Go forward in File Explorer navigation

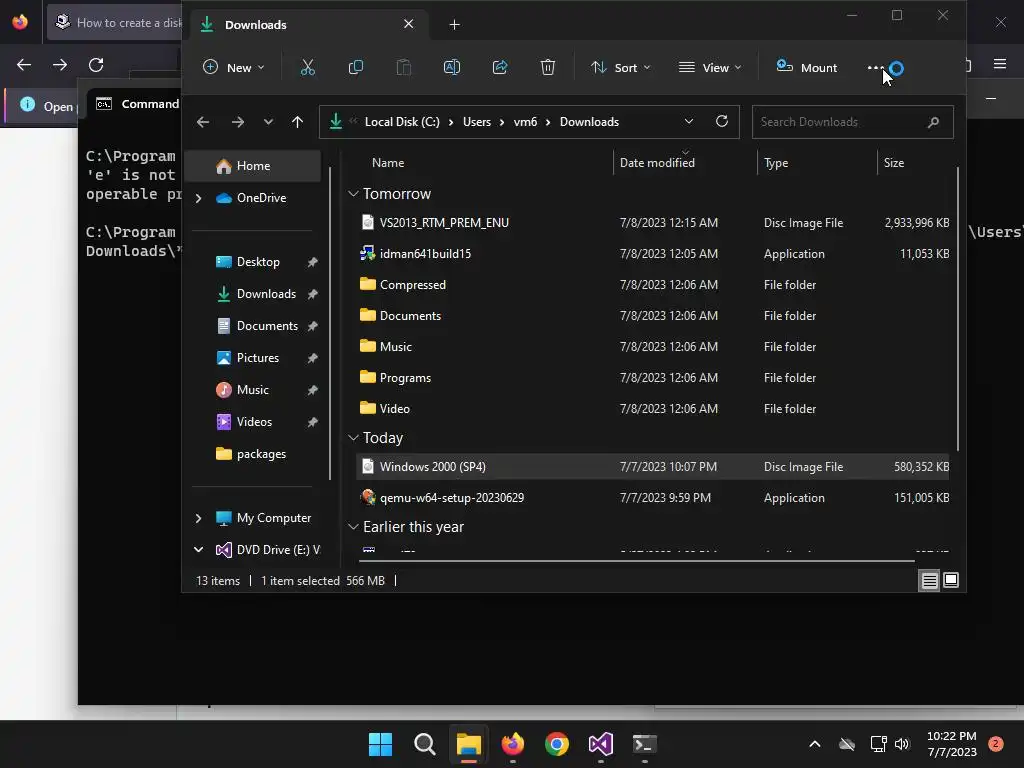coord(238,122)
